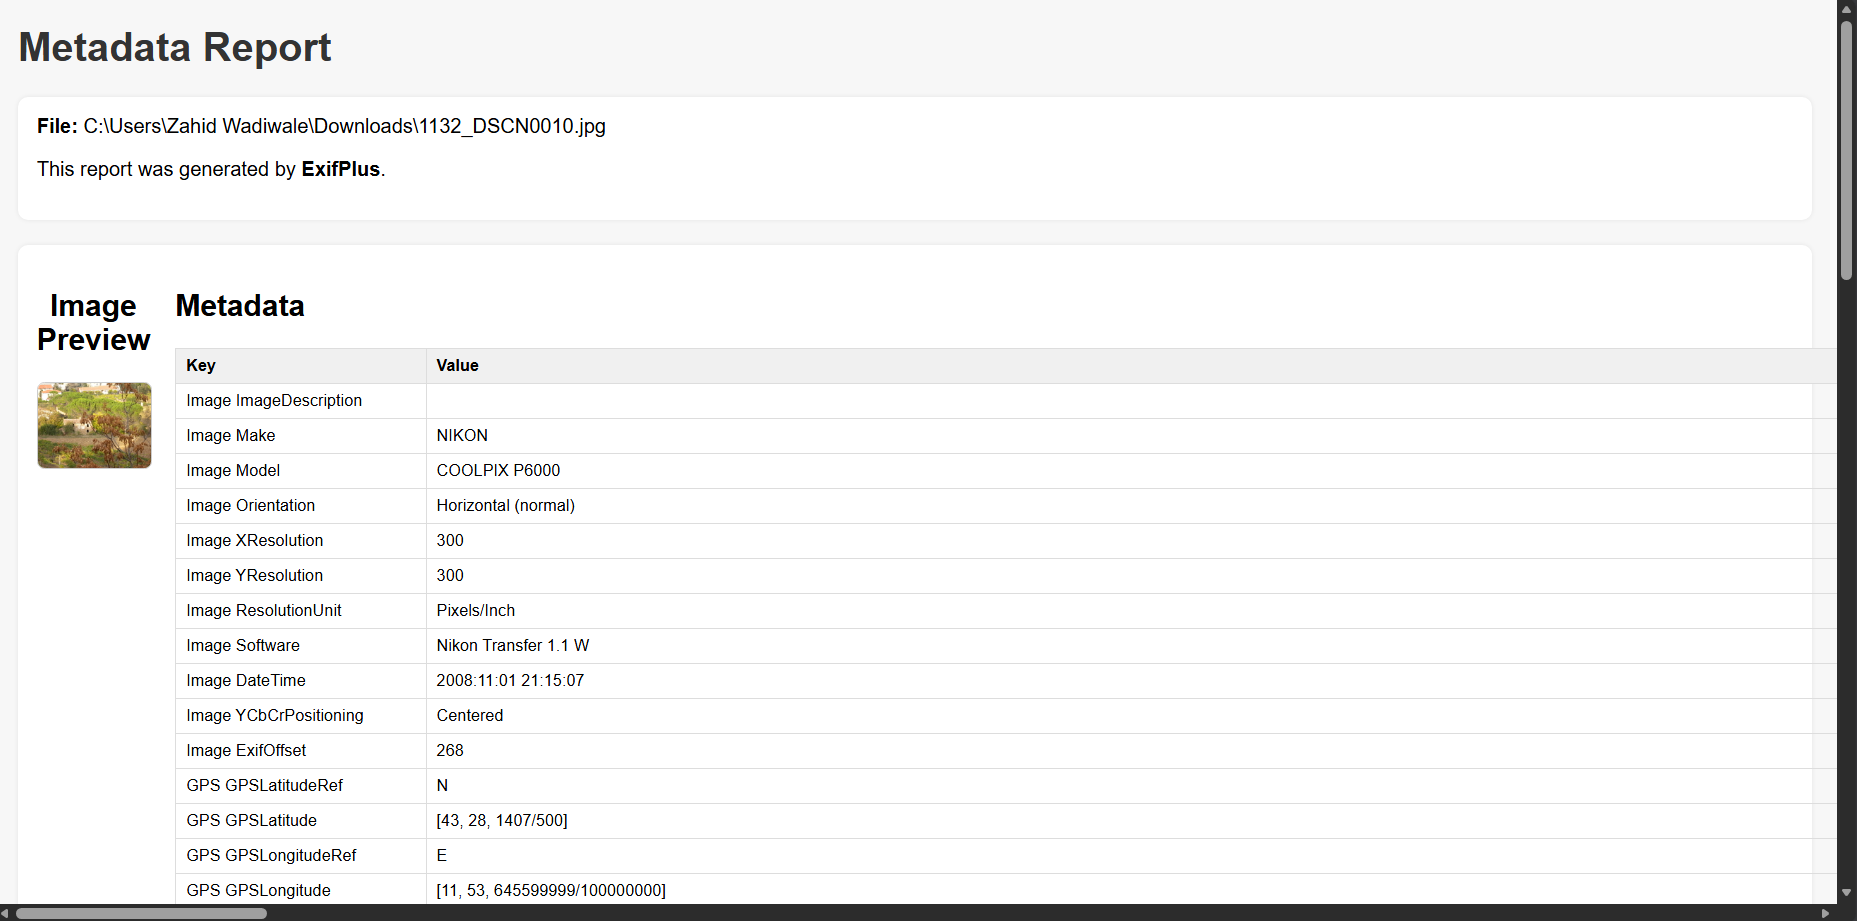Select the Image YCbCrPositioning key cell
Screen dimensions: 1857x921
[x=301, y=716]
